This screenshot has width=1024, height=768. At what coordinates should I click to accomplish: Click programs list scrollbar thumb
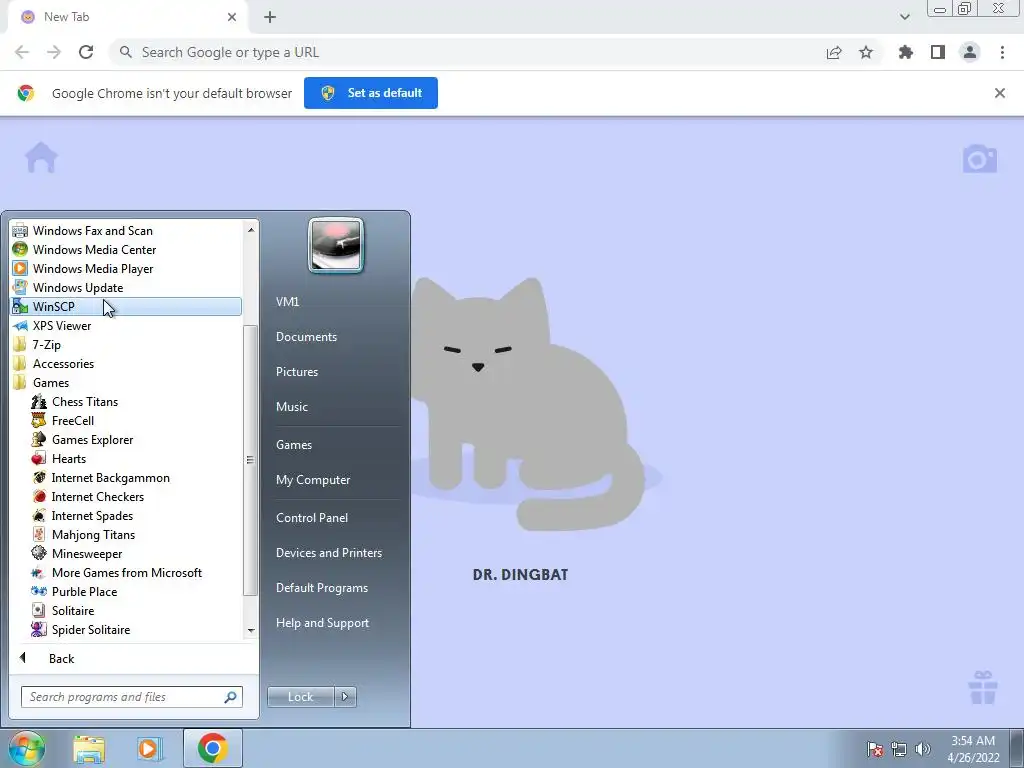pos(249,460)
